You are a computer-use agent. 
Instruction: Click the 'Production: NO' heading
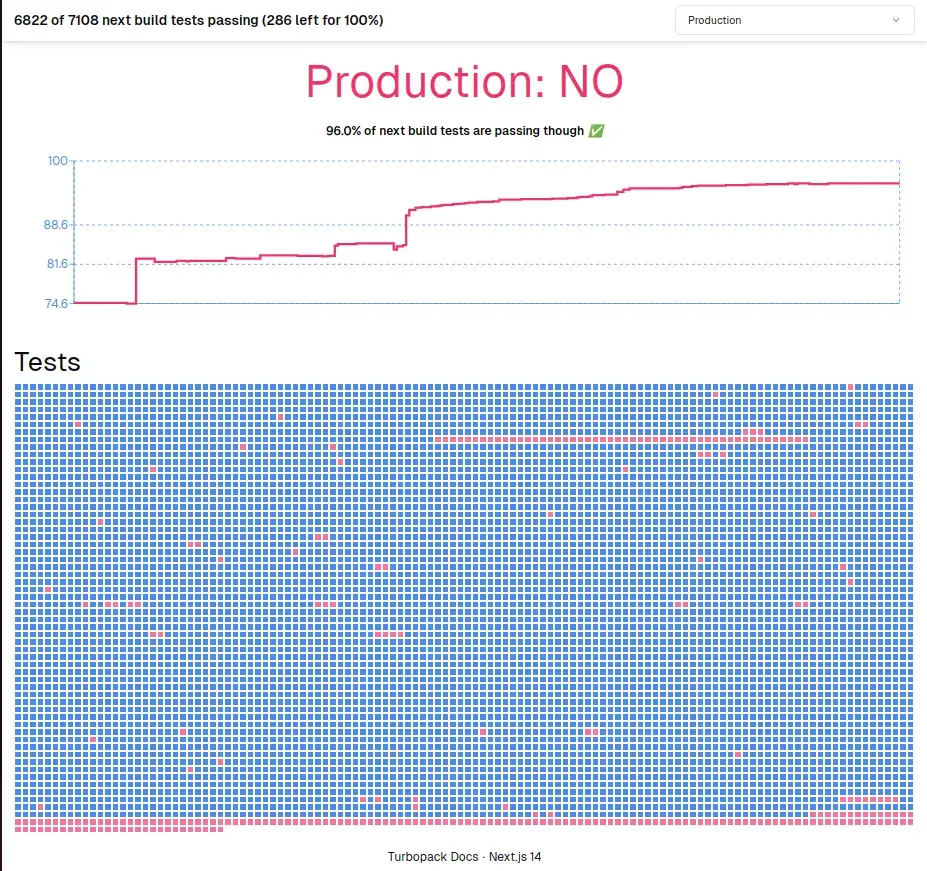pyautogui.click(x=463, y=82)
